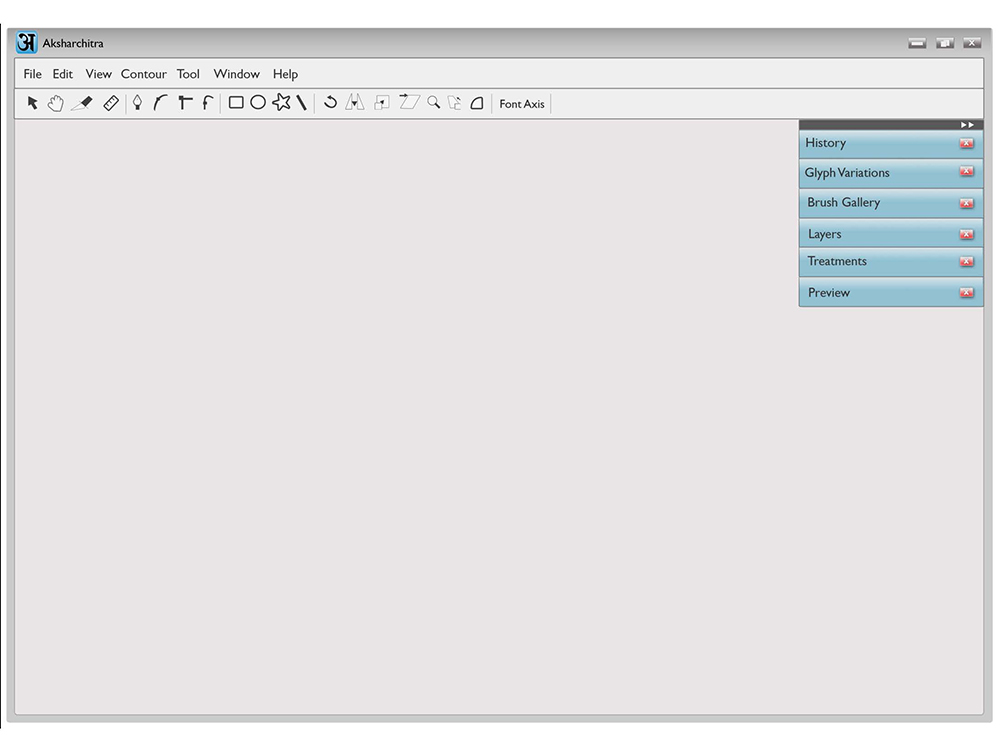Close the History panel

point(967,143)
